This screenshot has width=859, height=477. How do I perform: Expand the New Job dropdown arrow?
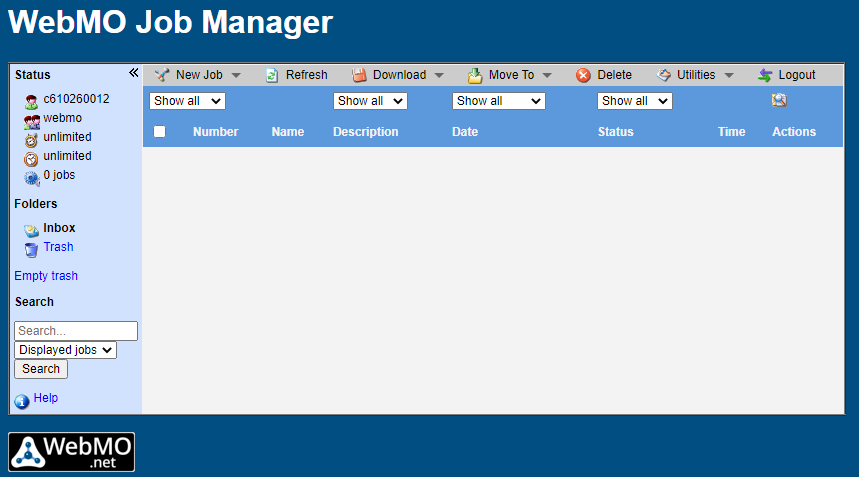pyautogui.click(x=236, y=76)
